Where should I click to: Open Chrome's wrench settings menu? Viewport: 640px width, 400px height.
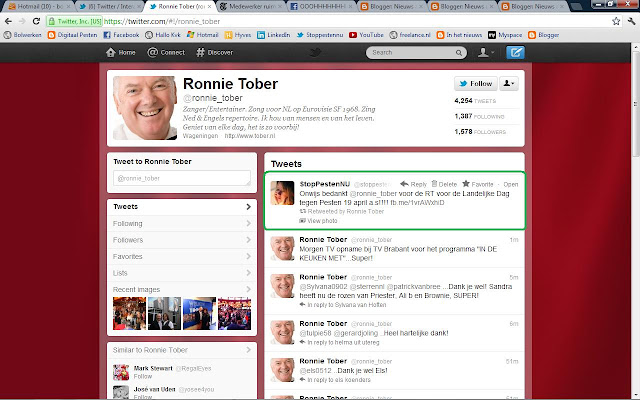click(x=631, y=21)
